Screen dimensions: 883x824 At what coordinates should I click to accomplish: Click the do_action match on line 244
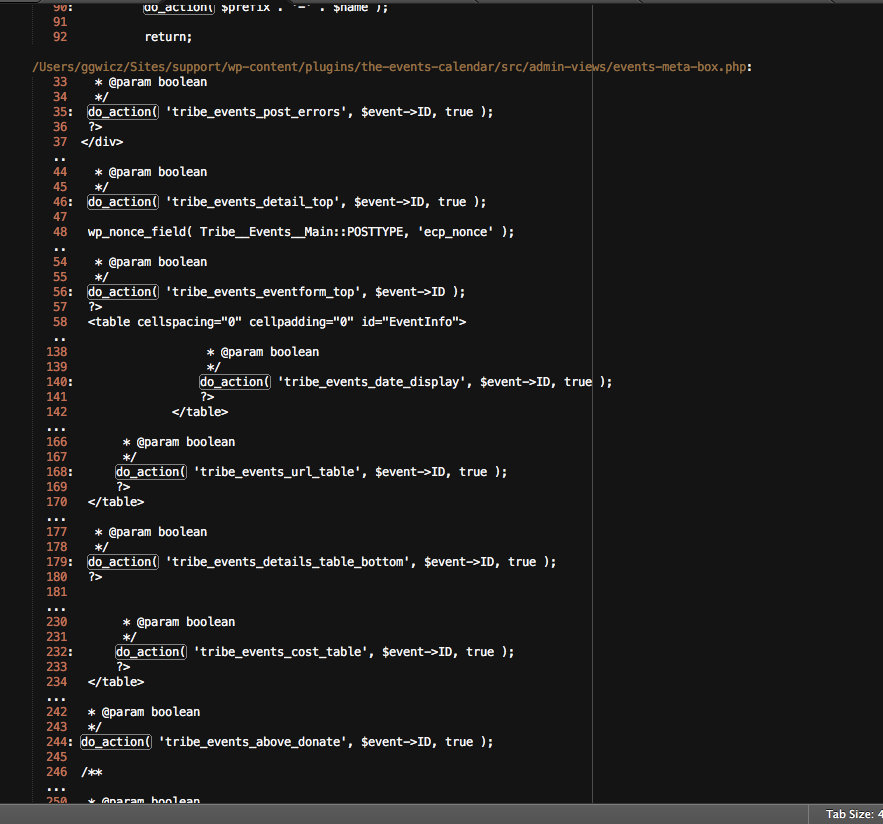pos(115,742)
